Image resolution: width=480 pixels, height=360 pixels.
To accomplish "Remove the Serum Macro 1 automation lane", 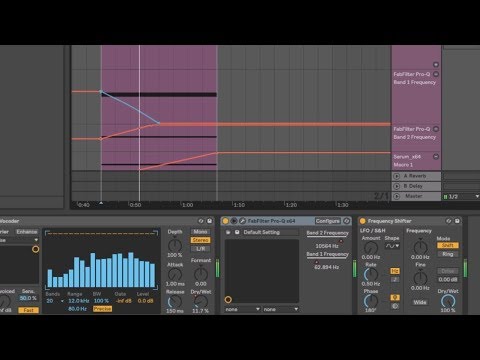I will [436, 156].
